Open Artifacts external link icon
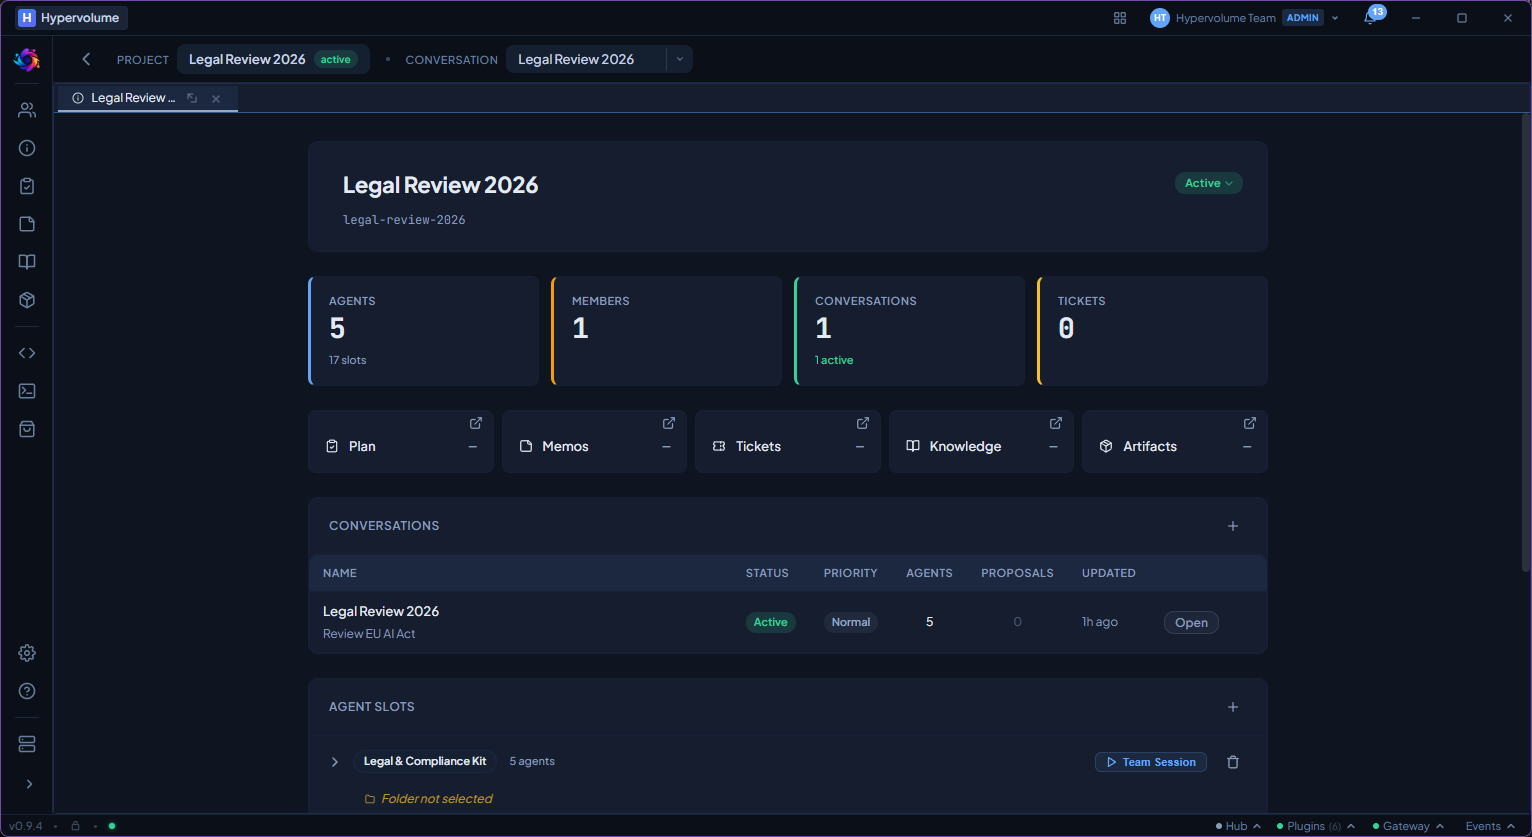Screen dimensions: 1532x837 (1250, 423)
